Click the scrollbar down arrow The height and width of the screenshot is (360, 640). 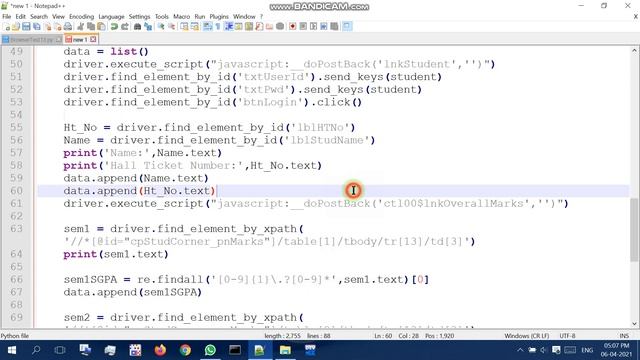click(634, 324)
